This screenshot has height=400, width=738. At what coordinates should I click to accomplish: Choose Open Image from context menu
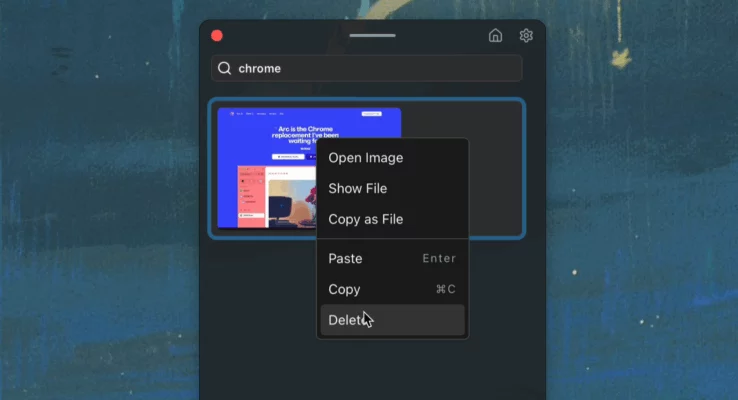click(393, 158)
